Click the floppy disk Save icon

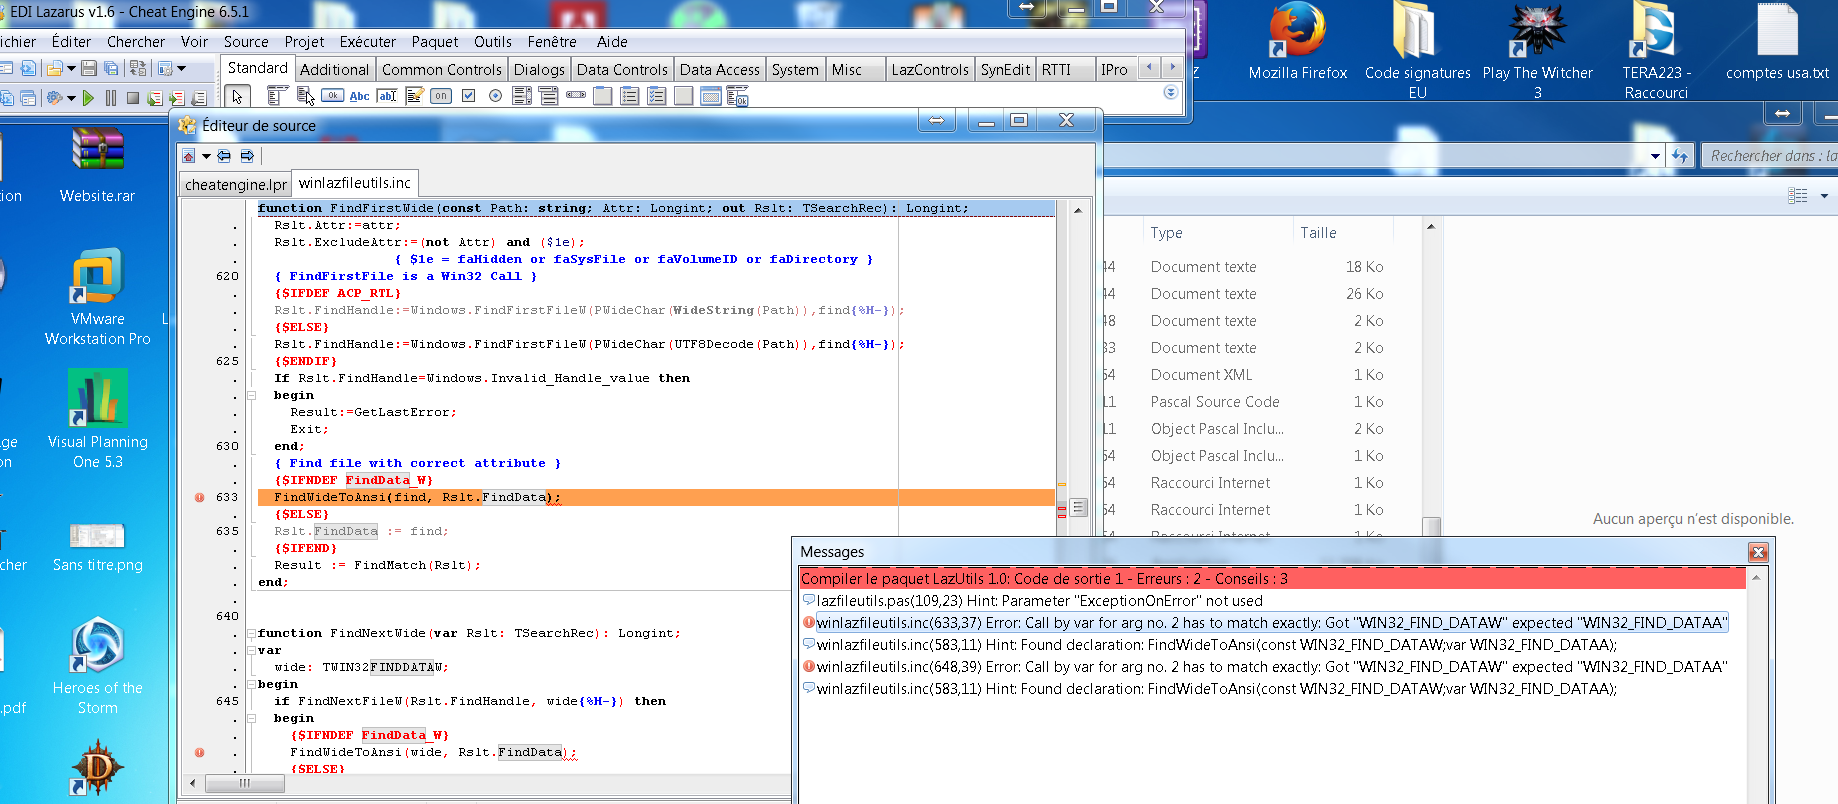(89, 69)
